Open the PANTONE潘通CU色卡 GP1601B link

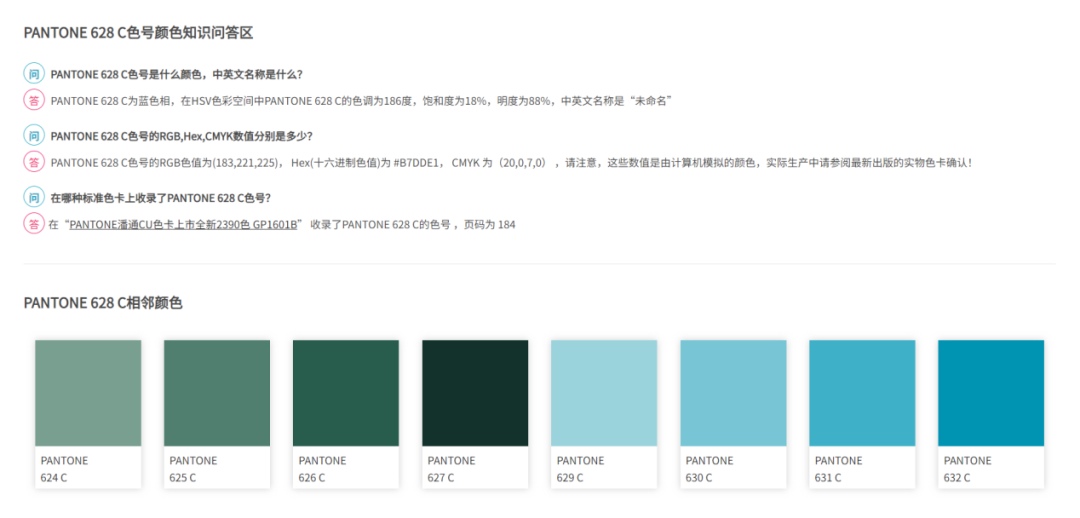[184, 225]
